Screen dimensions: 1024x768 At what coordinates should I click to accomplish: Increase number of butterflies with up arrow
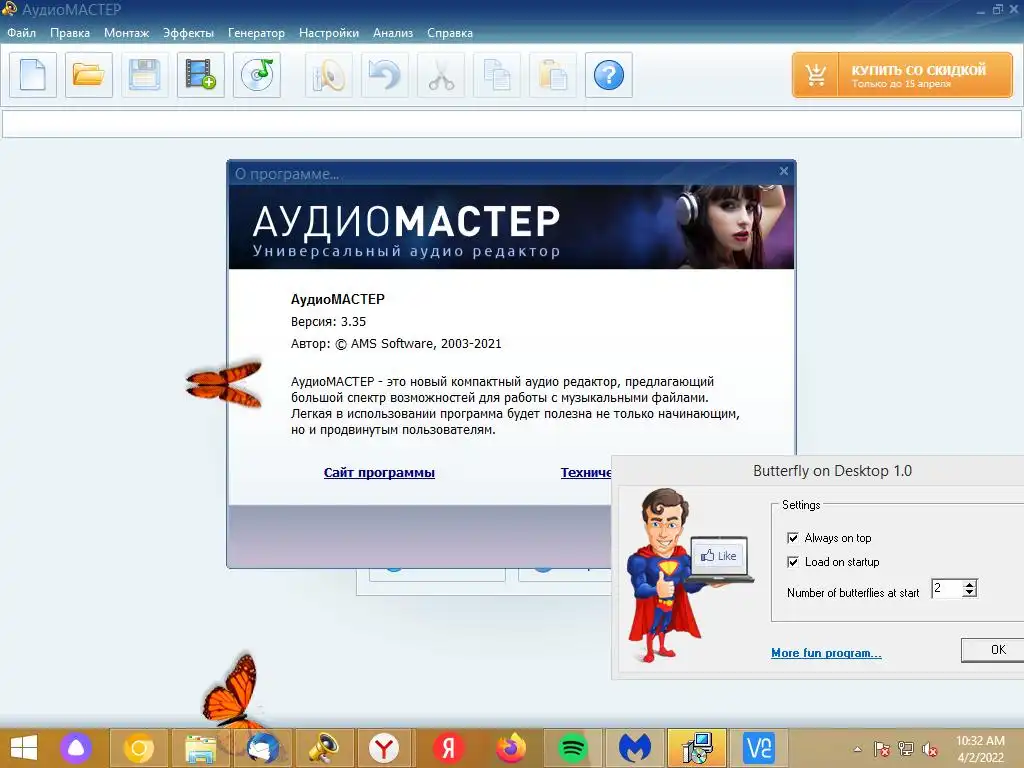coord(970,584)
